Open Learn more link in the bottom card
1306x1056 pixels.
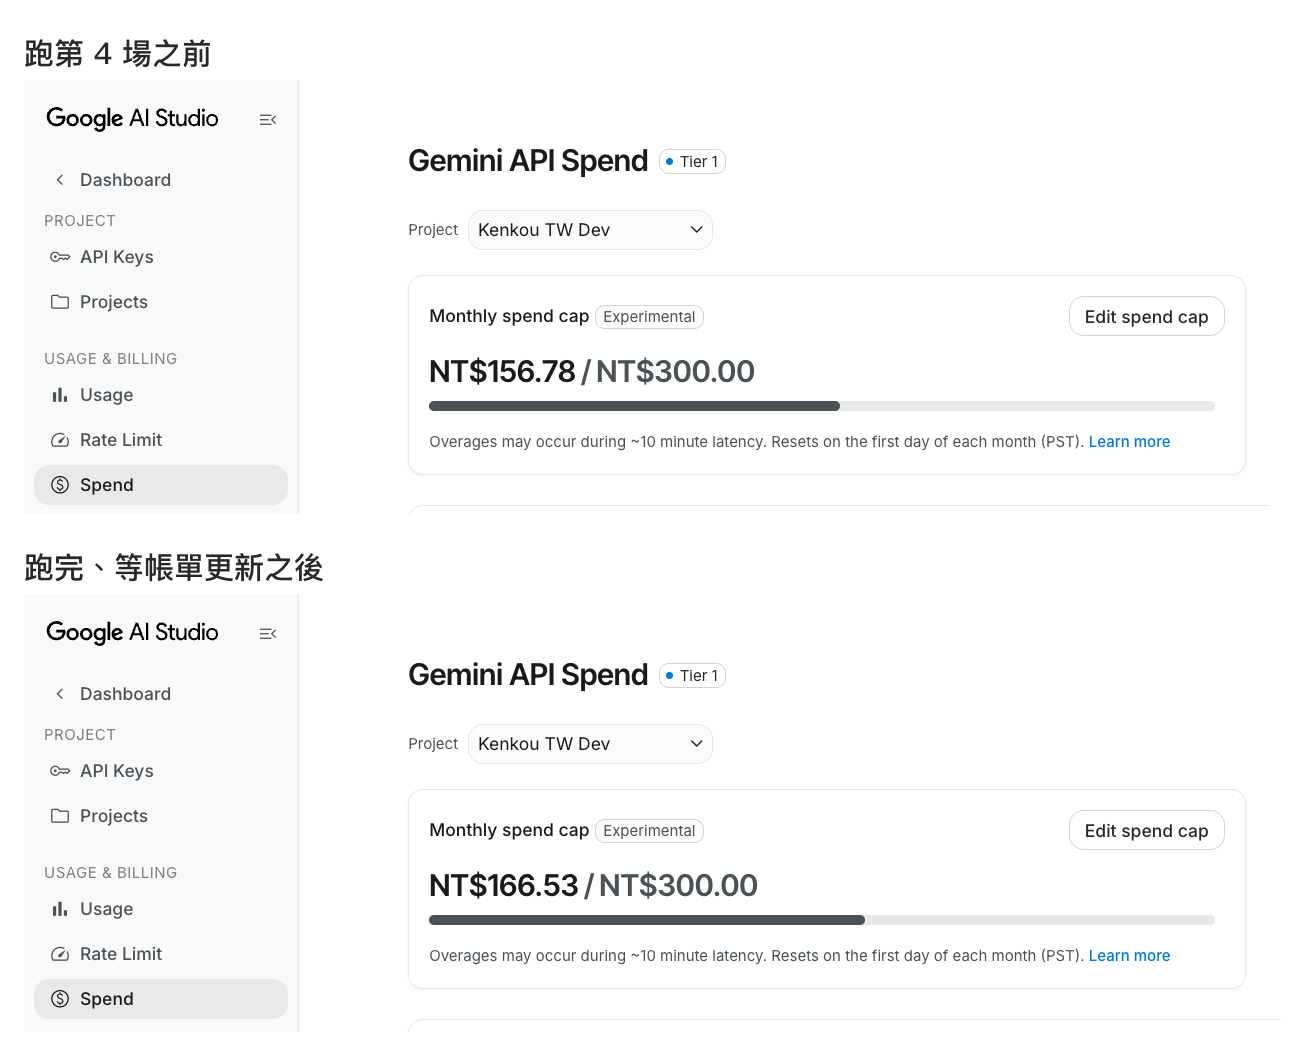click(1129, 956)
